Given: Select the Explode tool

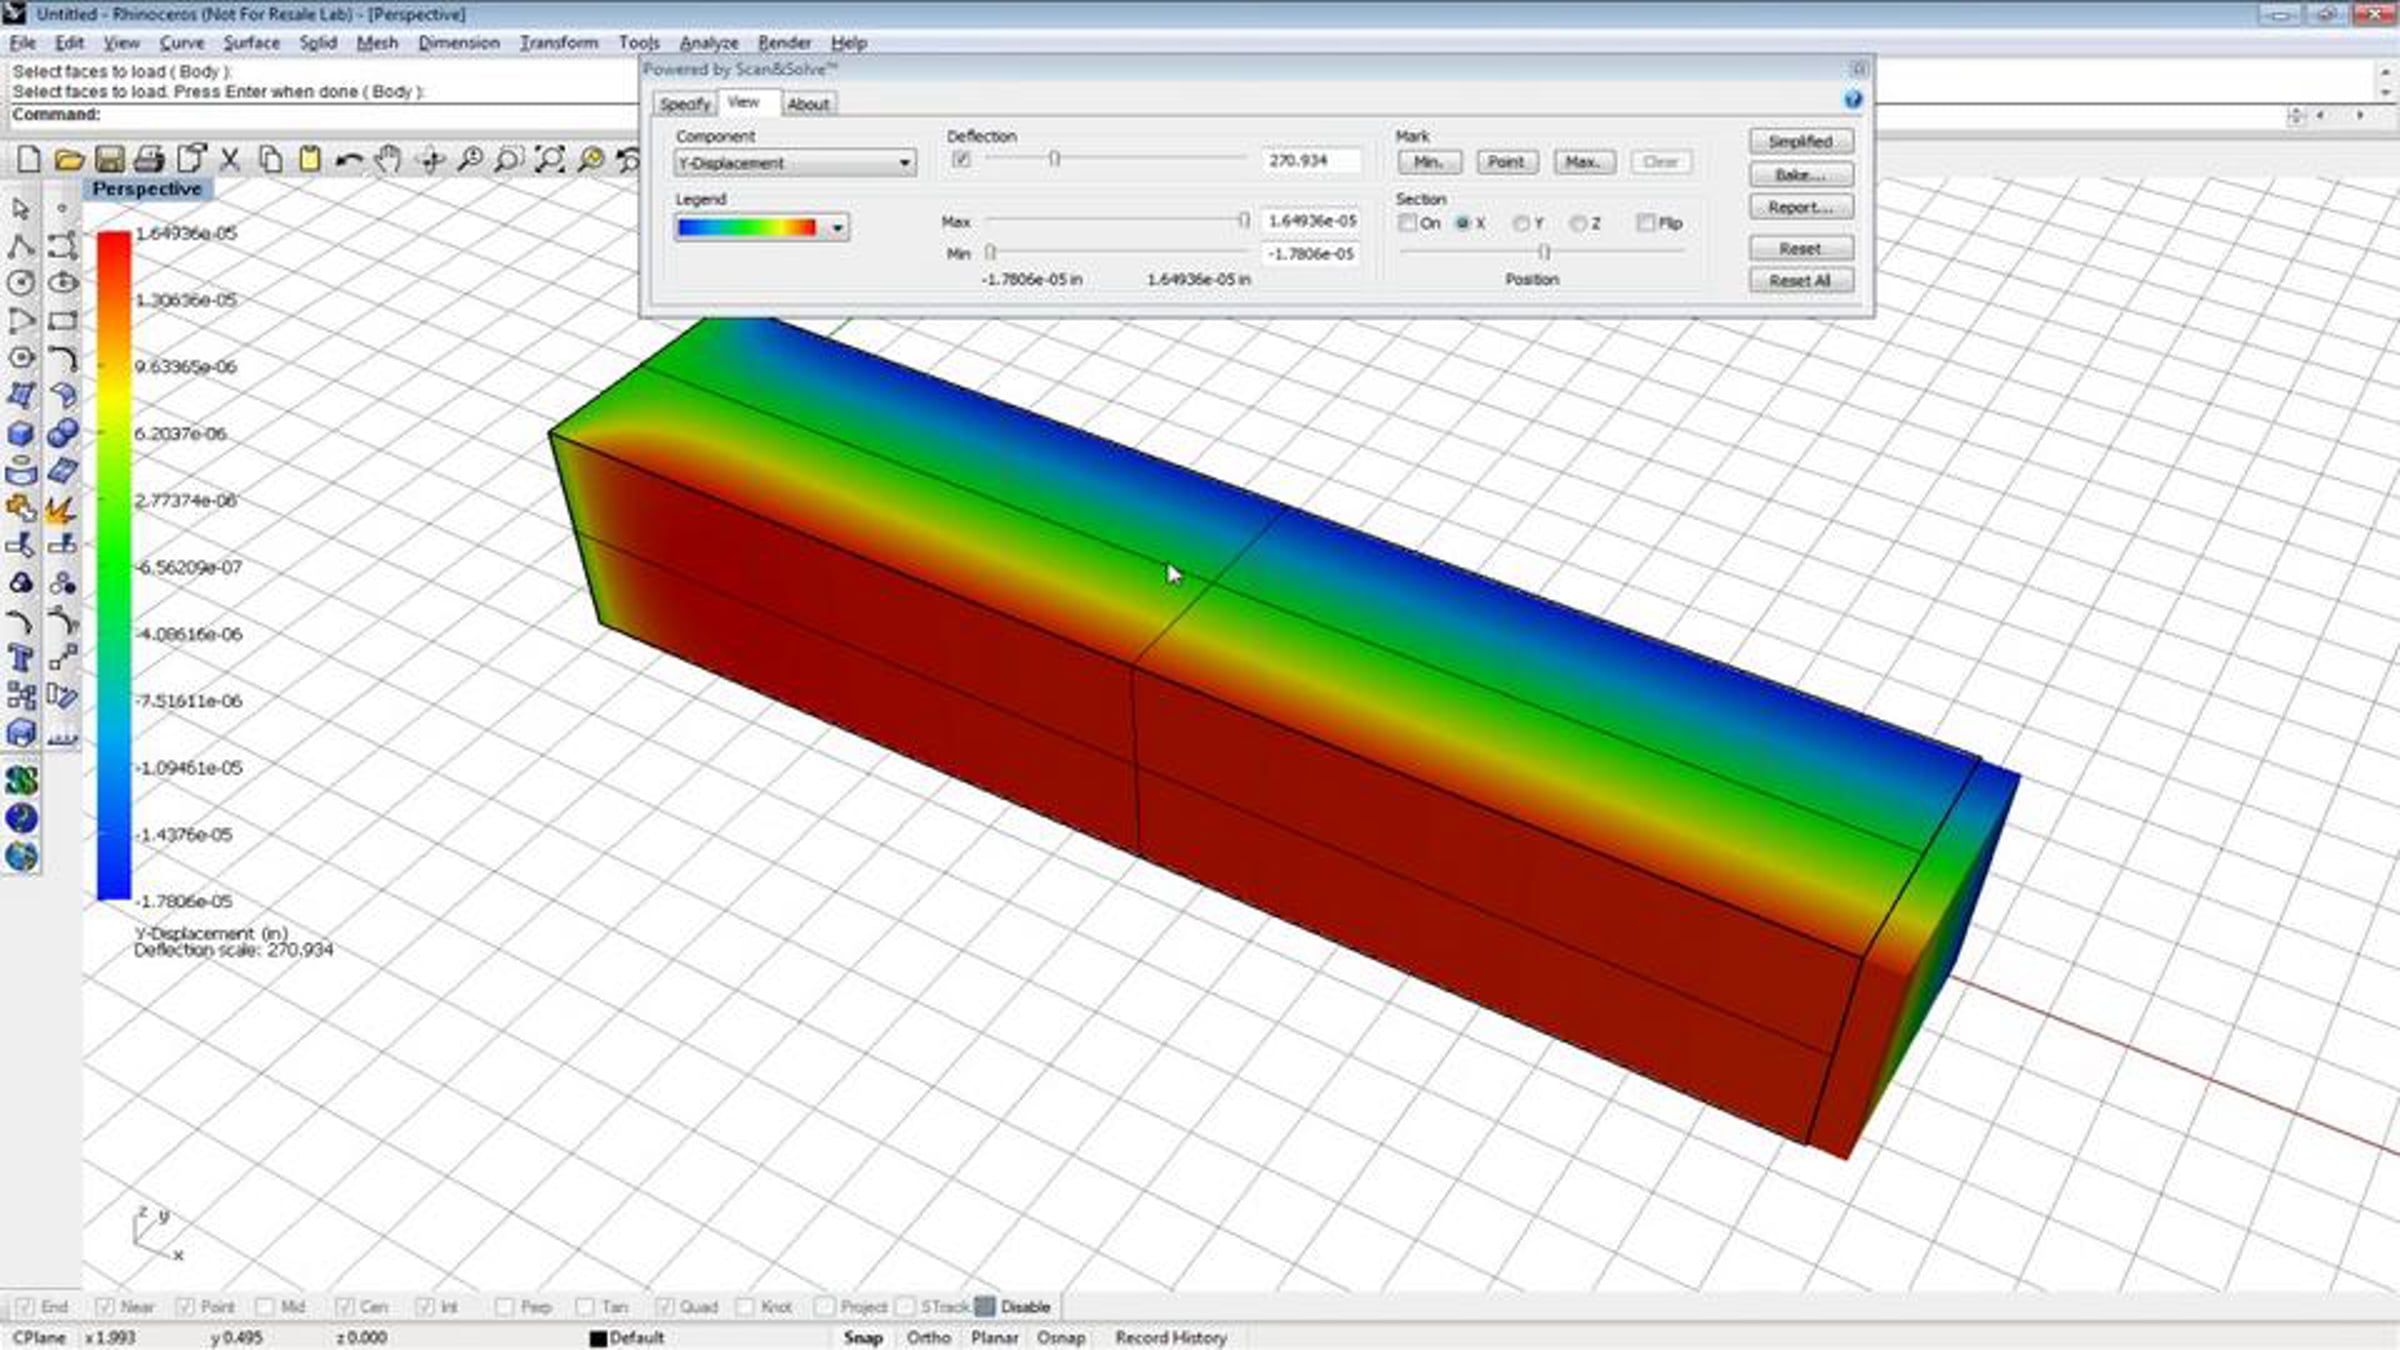Looking at the screenshot, I should [62, 509].
